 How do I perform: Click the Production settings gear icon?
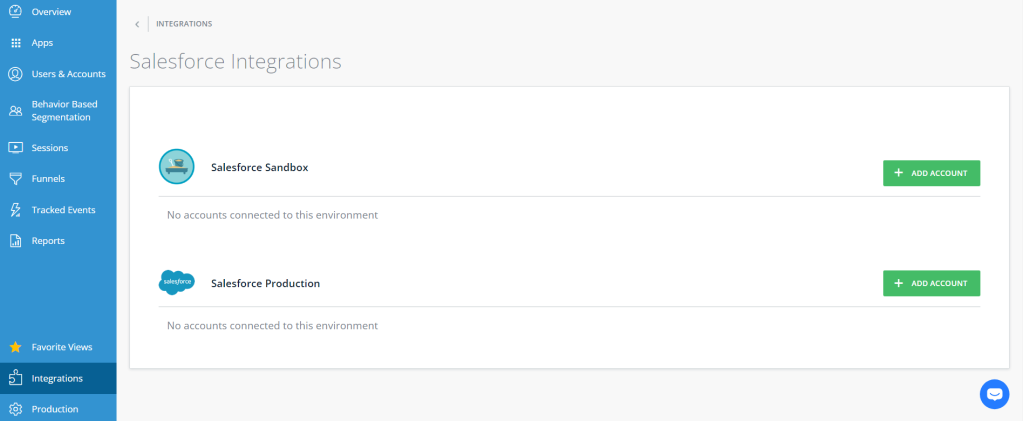(x=15, y=409)
